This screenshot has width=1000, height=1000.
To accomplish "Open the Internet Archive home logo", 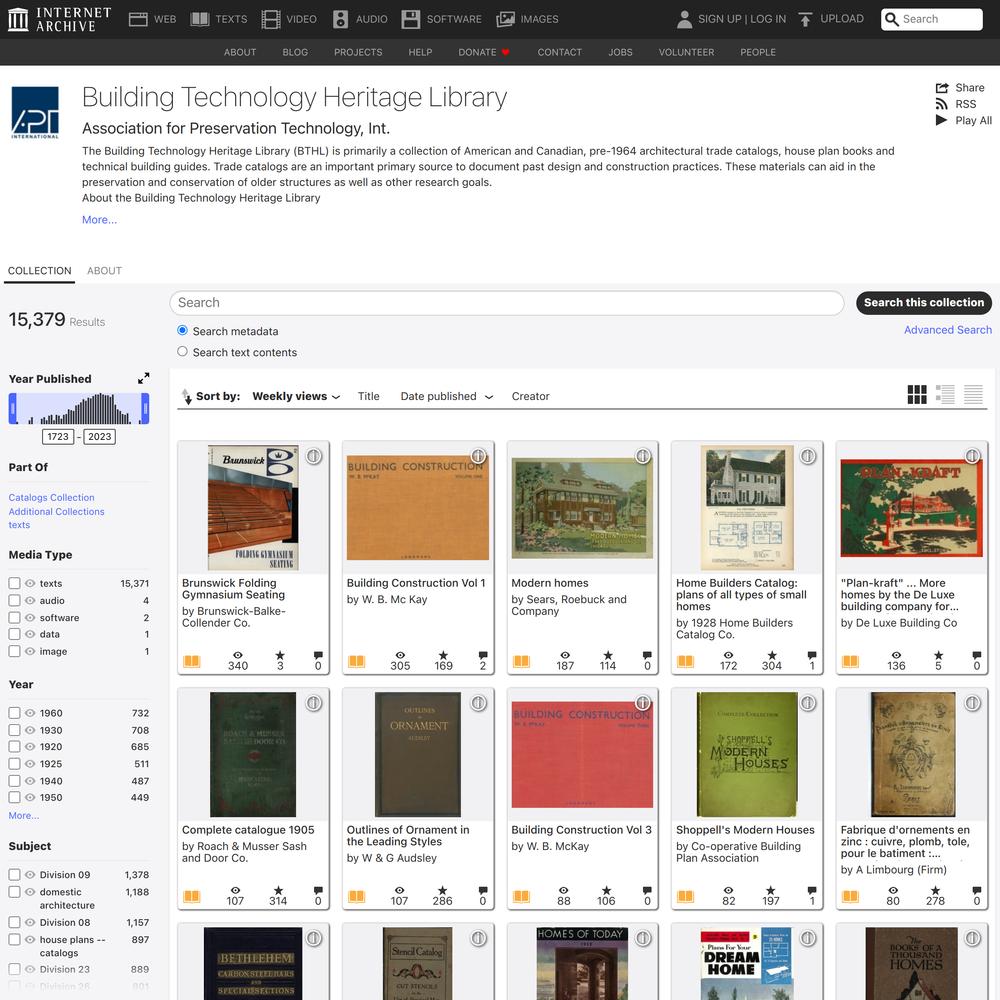I will tap(59, 19).
